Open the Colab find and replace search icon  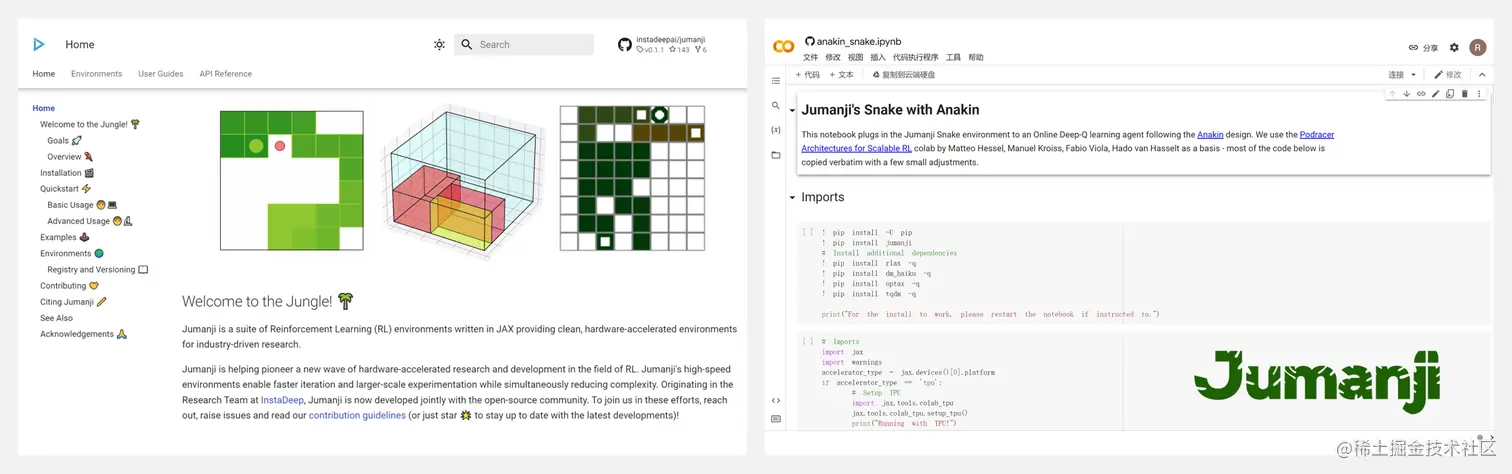click(x=776, y=105)
